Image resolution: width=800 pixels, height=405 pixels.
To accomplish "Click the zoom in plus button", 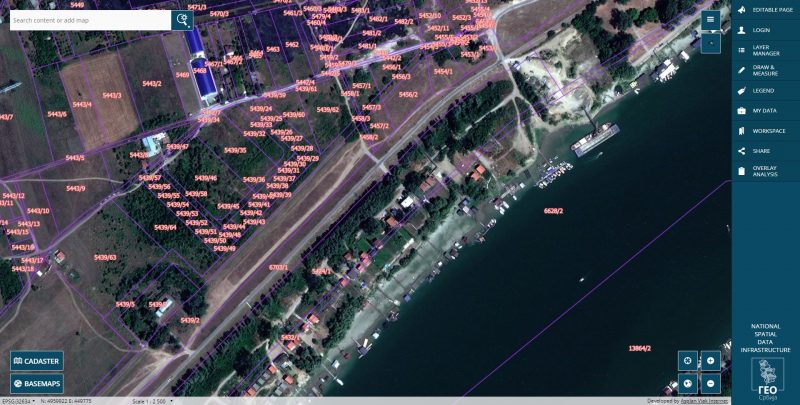I will tap(711, 361).
